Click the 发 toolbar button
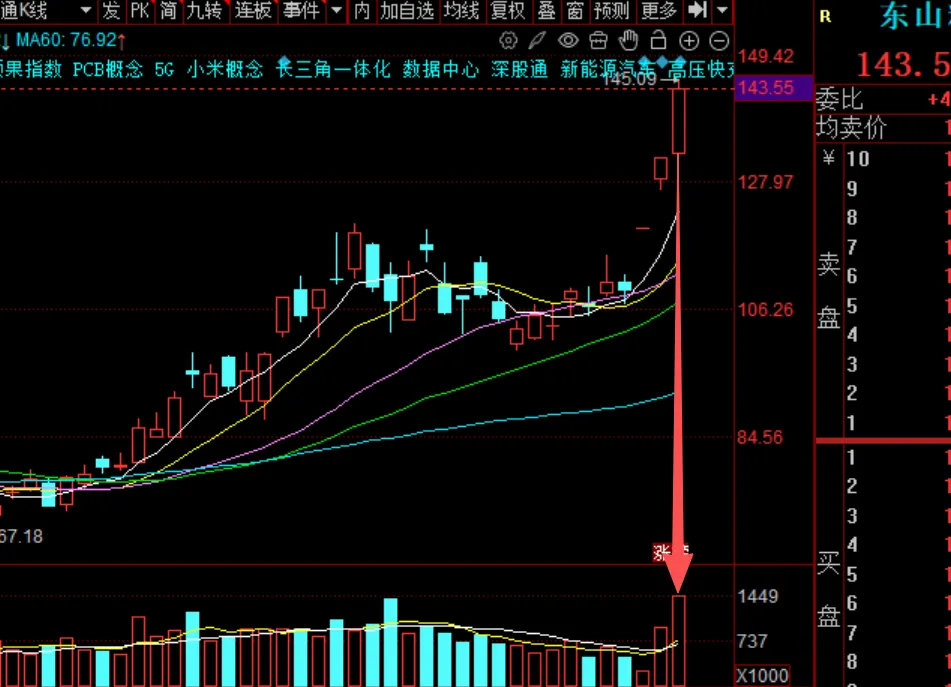The width and height of the screenshot is (951, 687). pyautogui.click(x=111, y=10)
